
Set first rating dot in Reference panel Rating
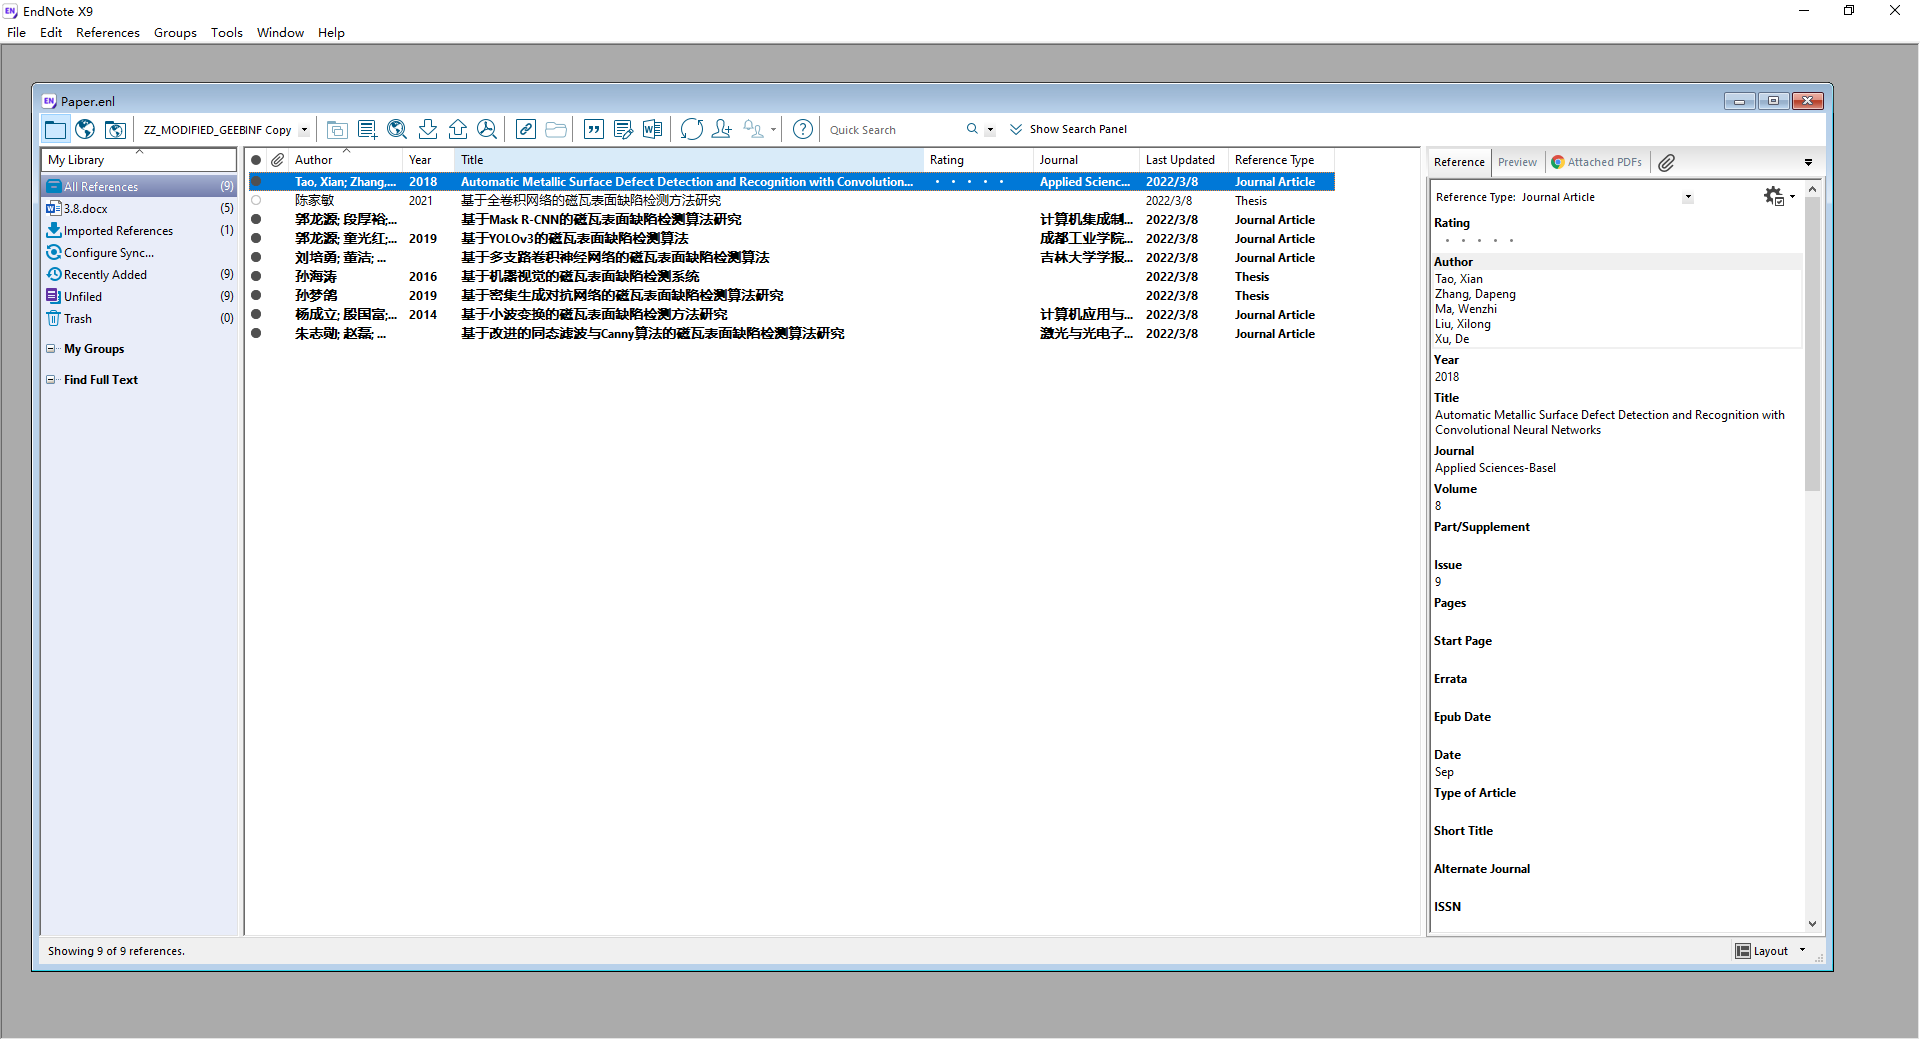pyautogui.click(x=1447, y=240)
